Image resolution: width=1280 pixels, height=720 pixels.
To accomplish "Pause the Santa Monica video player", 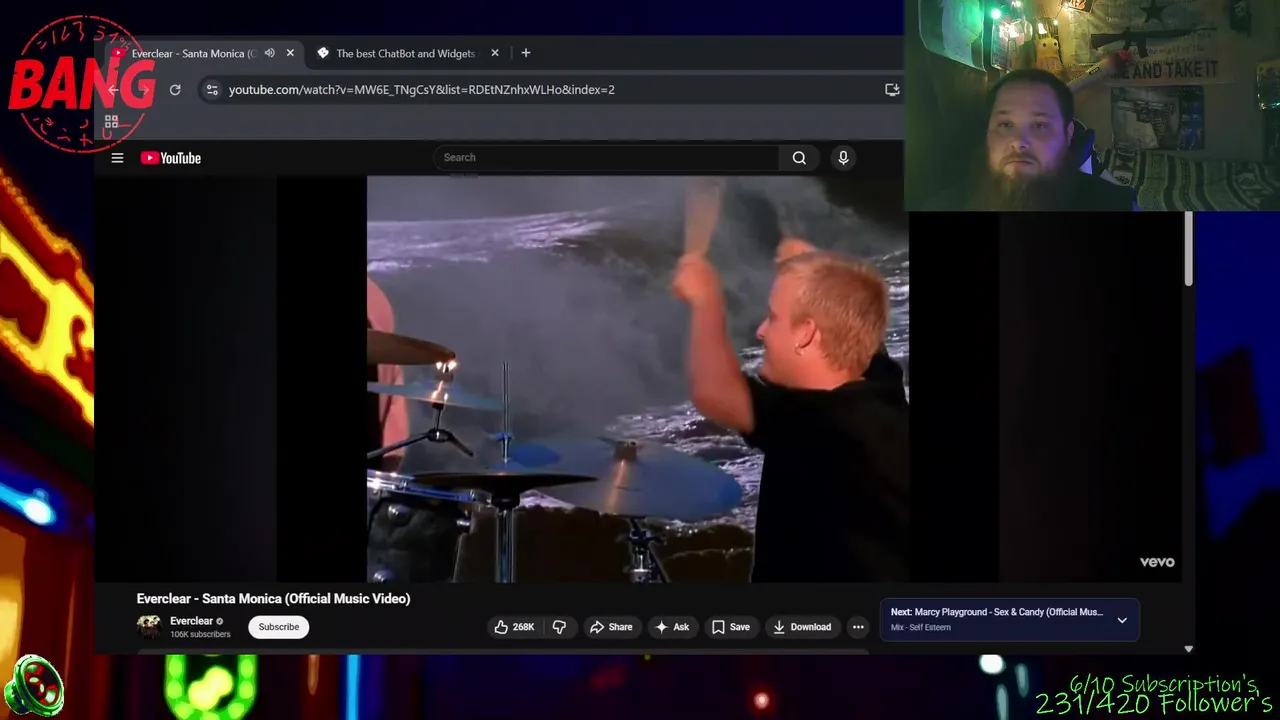I will [x=637, y=379].
